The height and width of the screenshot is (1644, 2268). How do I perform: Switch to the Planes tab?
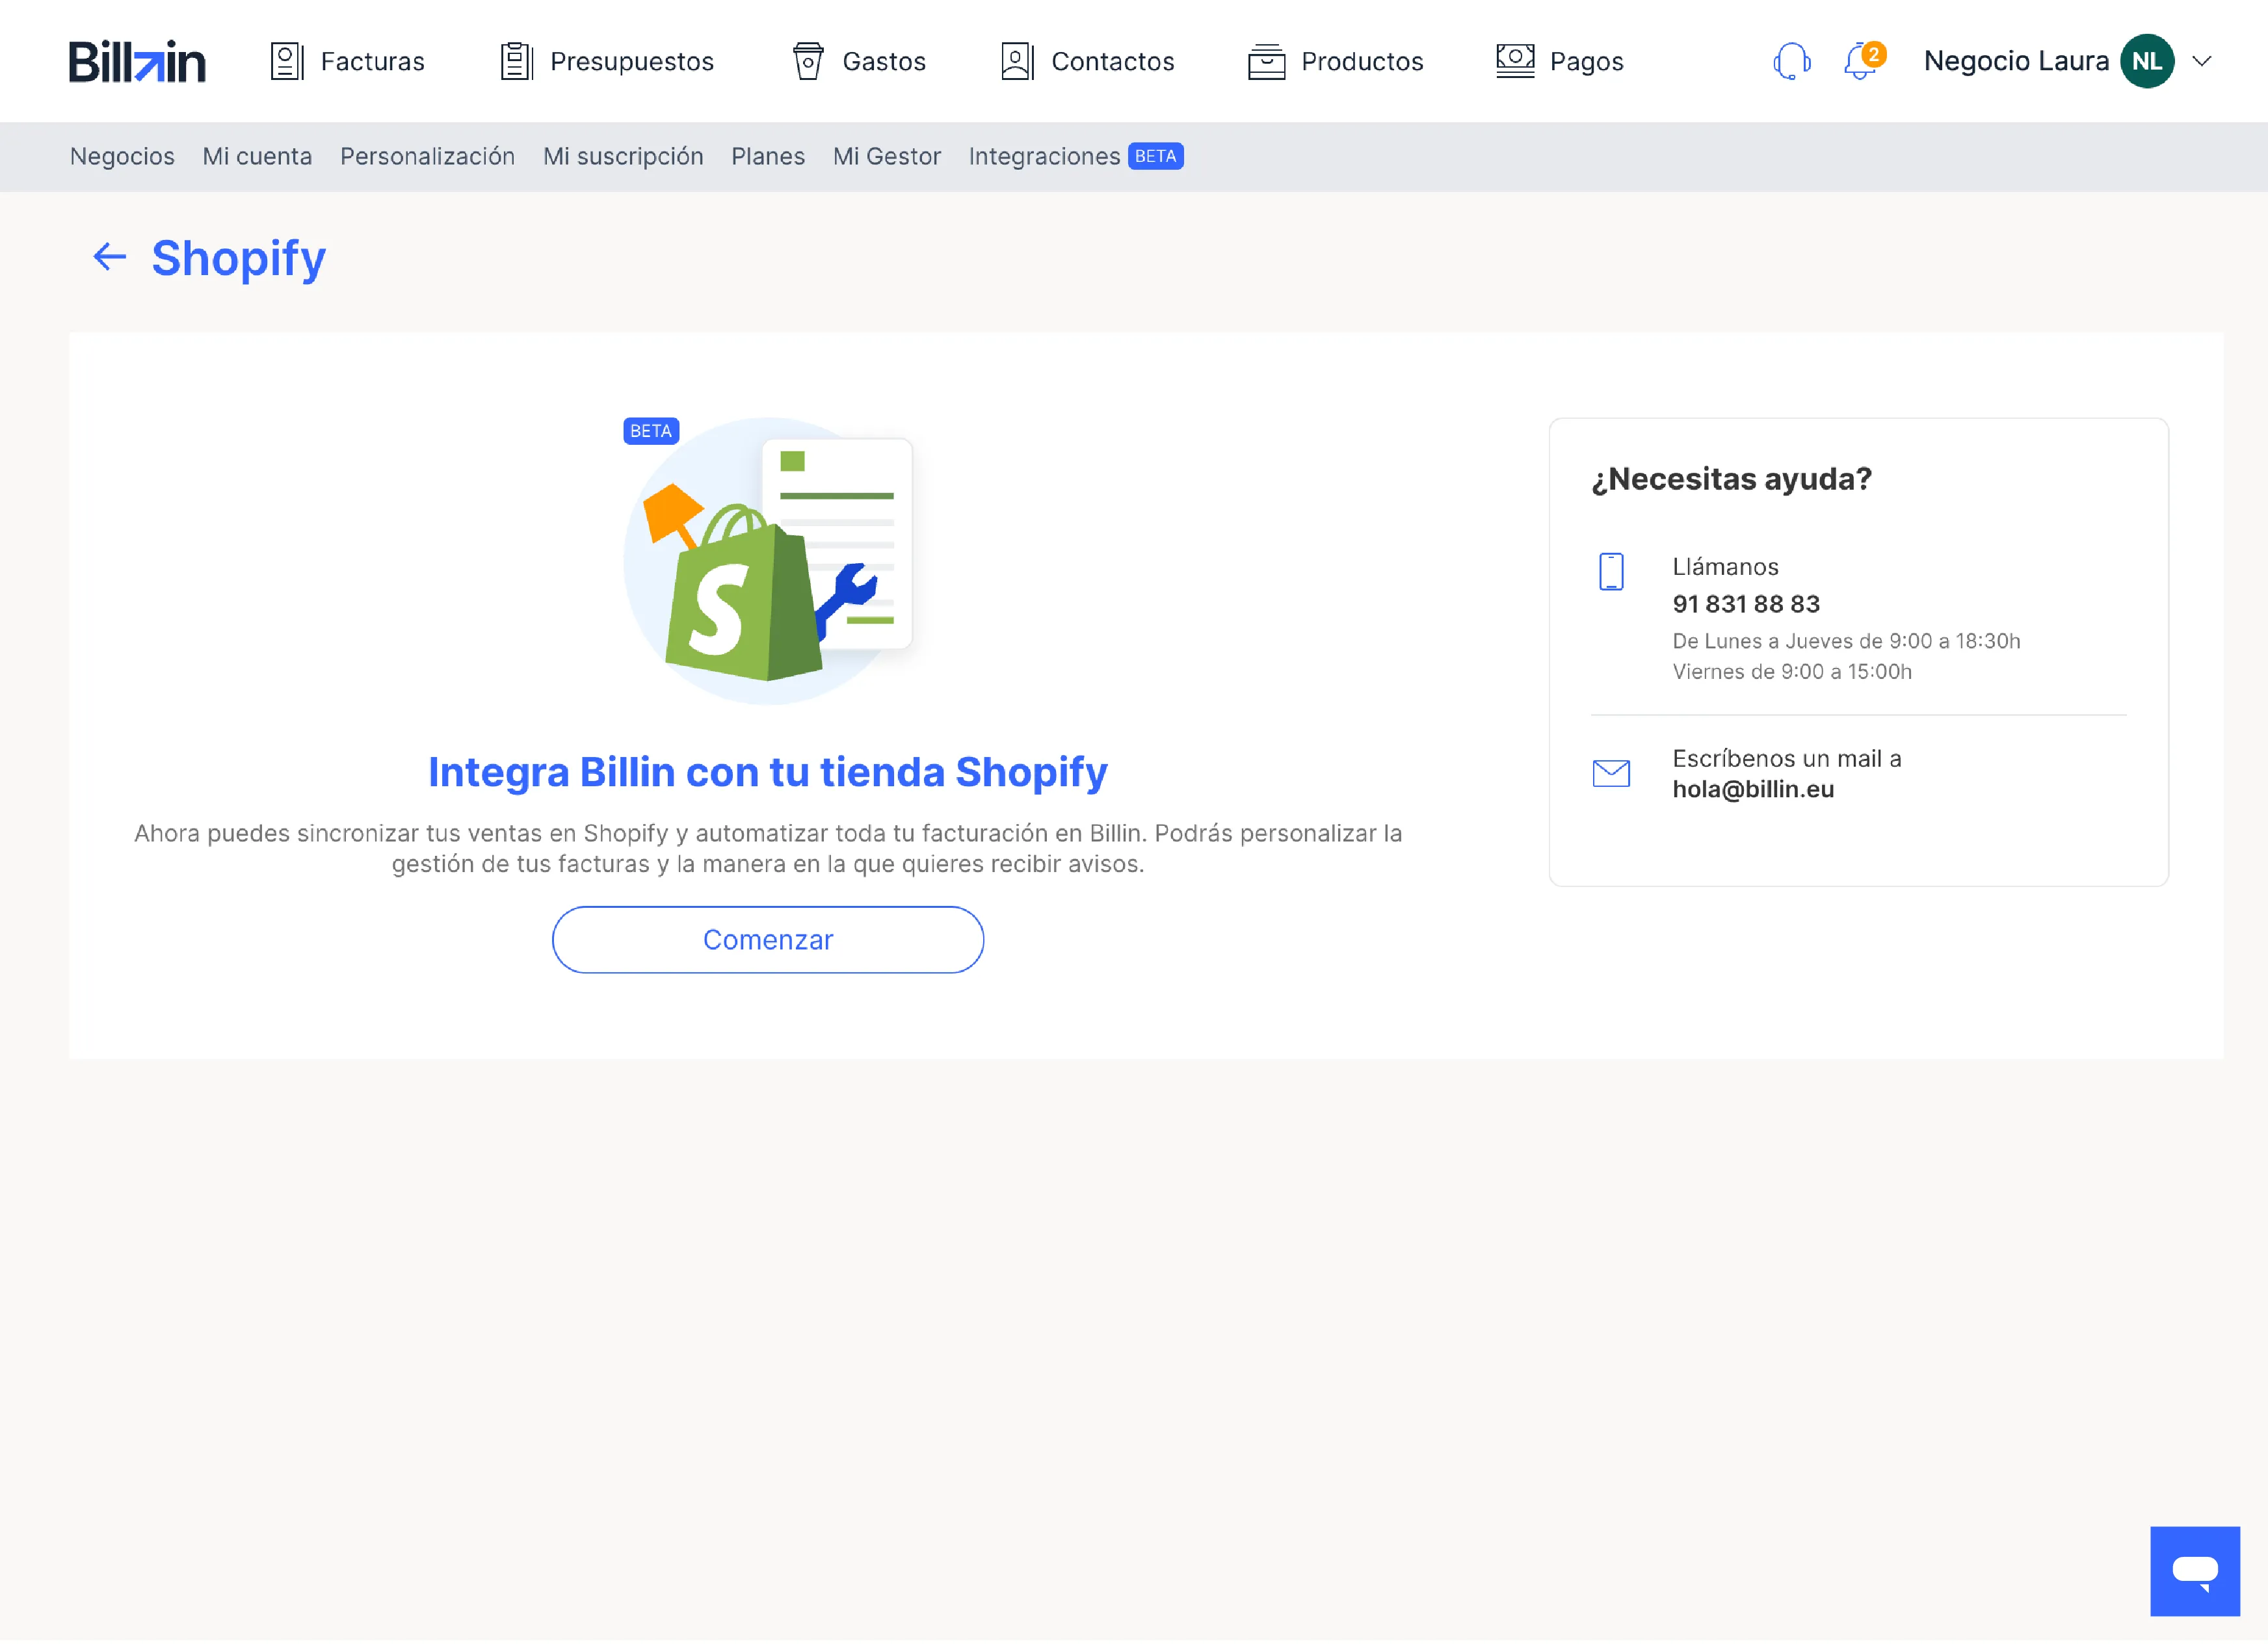coord(768,157)
